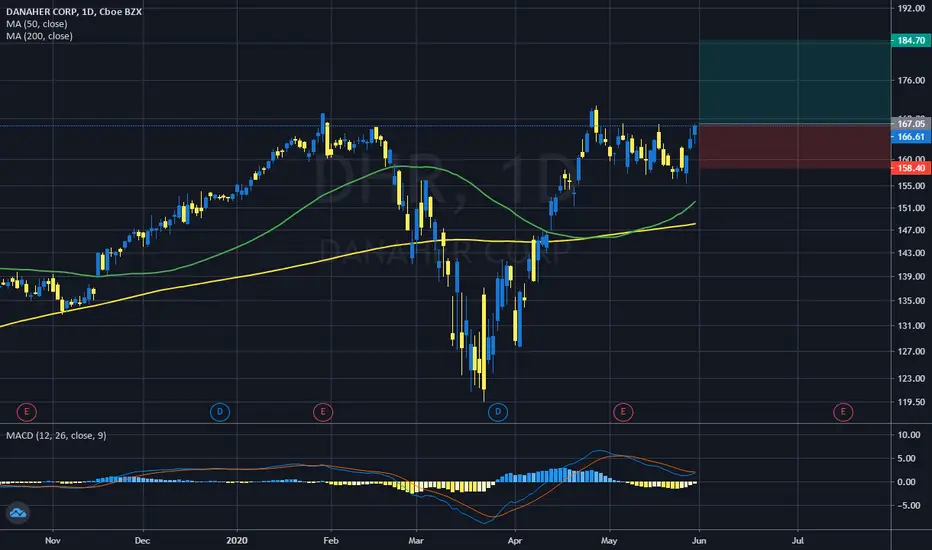Click the 143.00 price axis label
Screen dimensions: 932x550
(x=911, y=253)
